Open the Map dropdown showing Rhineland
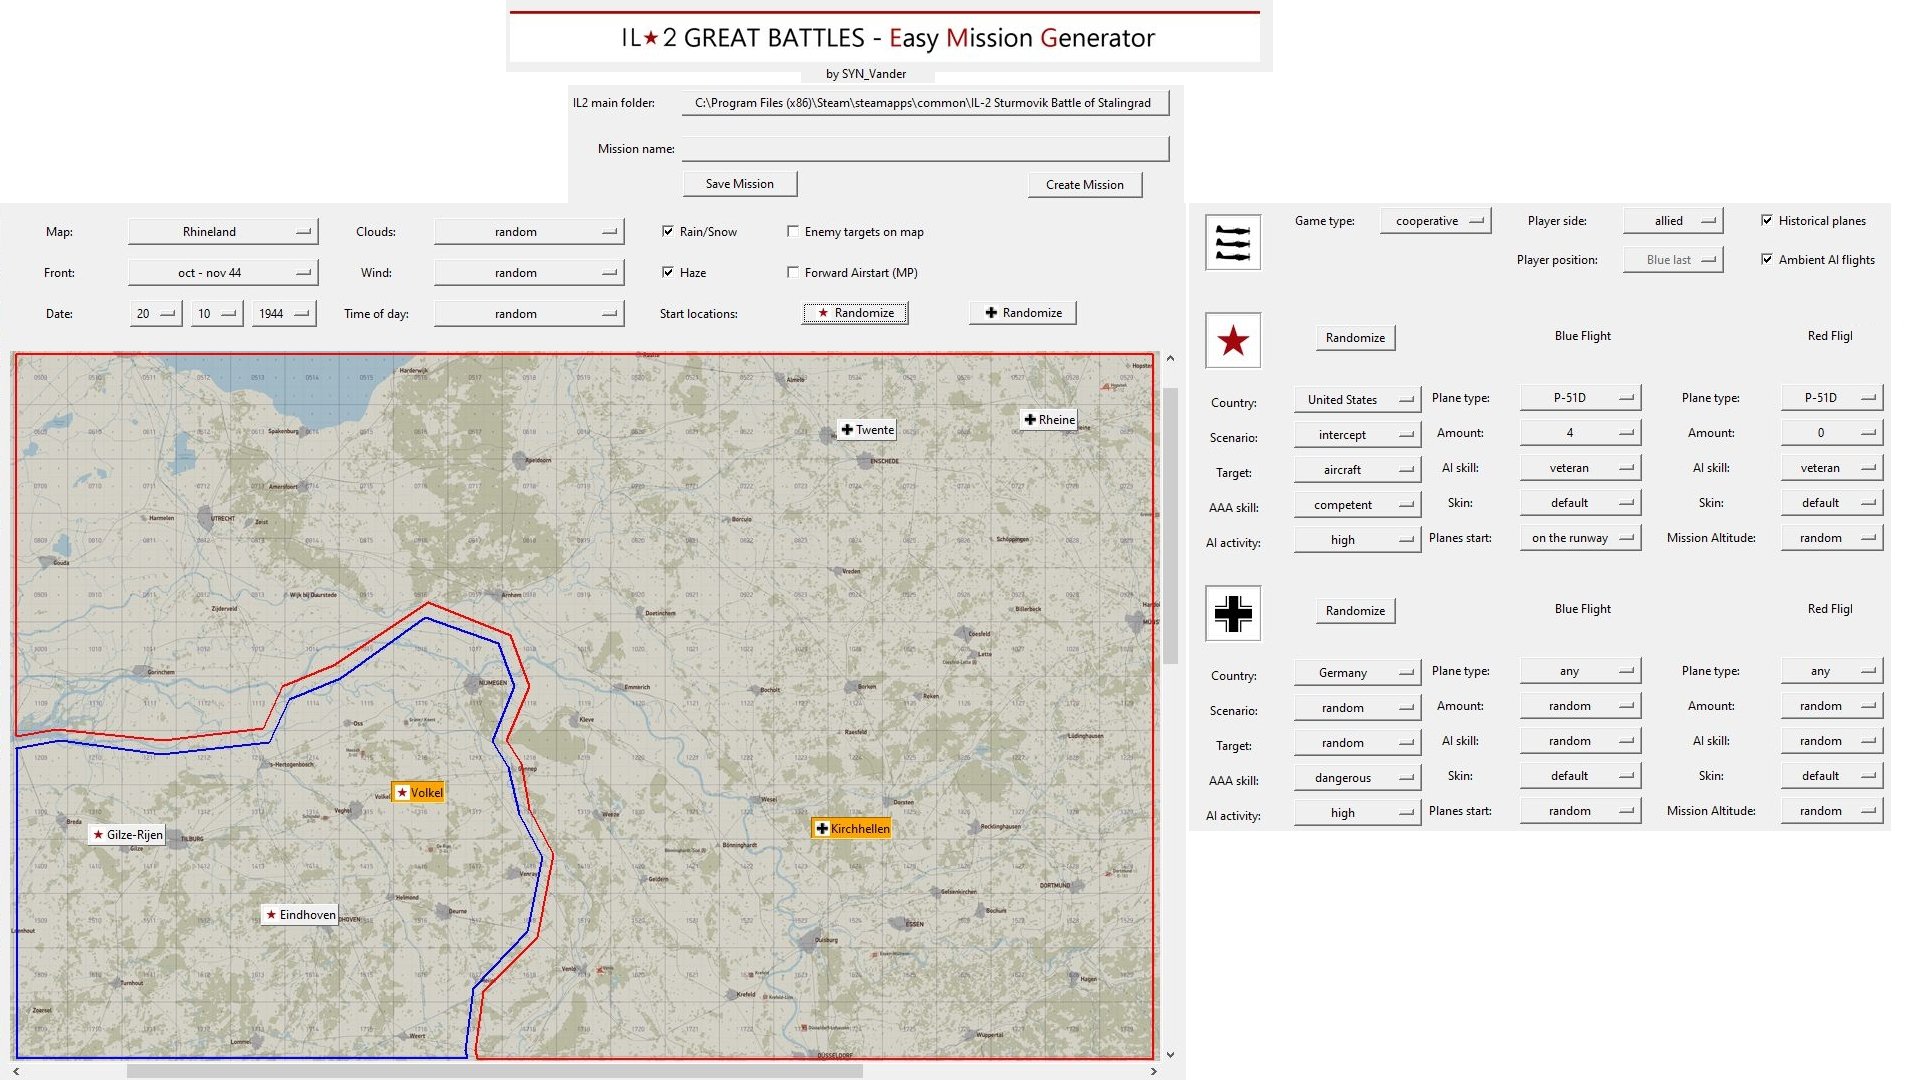The width and height of the screenshot is (1920, 1080). coord(222,232)
